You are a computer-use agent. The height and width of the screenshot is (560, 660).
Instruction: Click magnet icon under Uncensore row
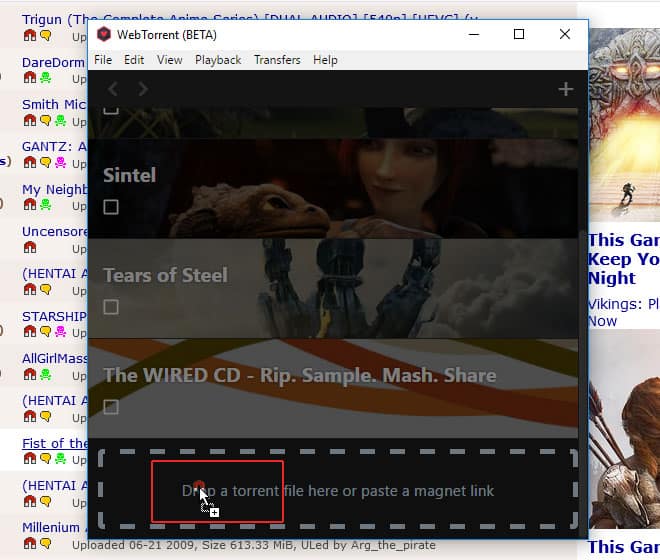click(30, 247)
